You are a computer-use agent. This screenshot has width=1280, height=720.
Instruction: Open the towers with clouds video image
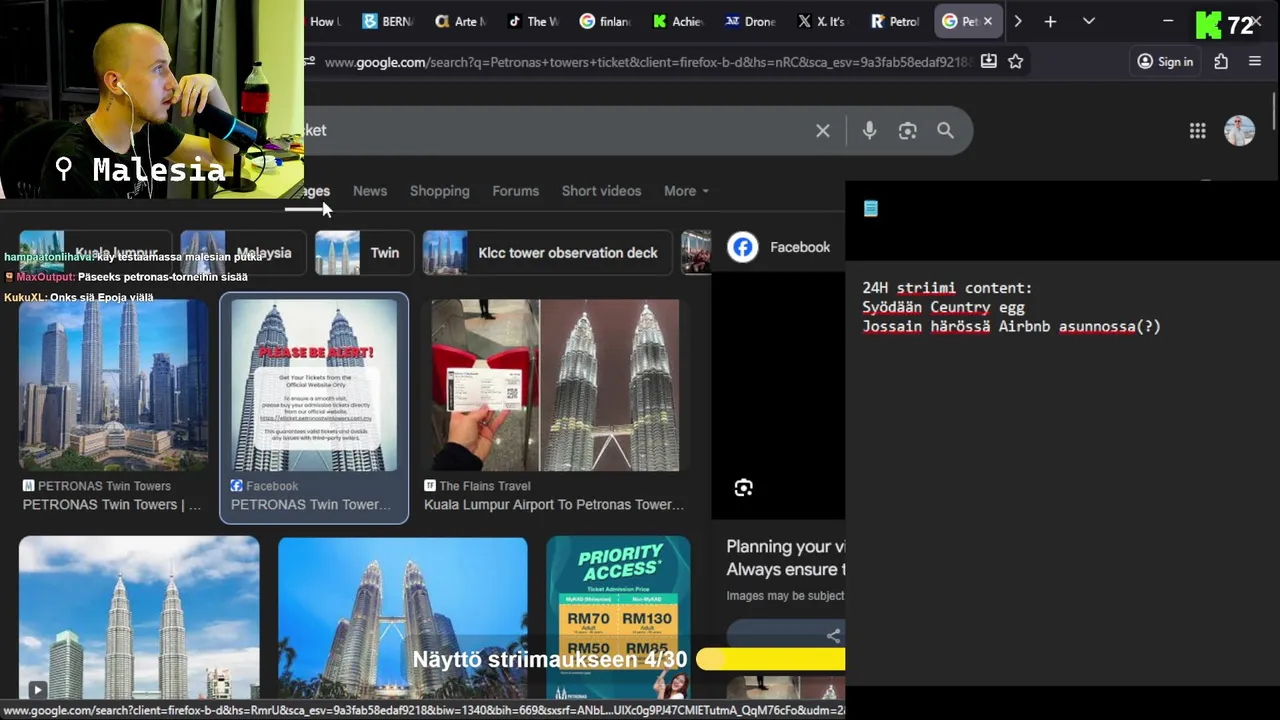click(x=139, y=617)
